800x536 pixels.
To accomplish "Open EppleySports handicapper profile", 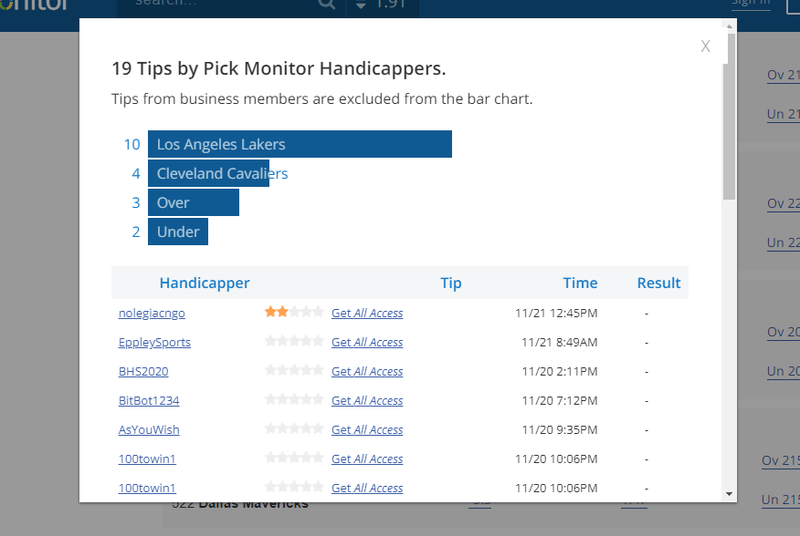I will click(x=155, y=342).
